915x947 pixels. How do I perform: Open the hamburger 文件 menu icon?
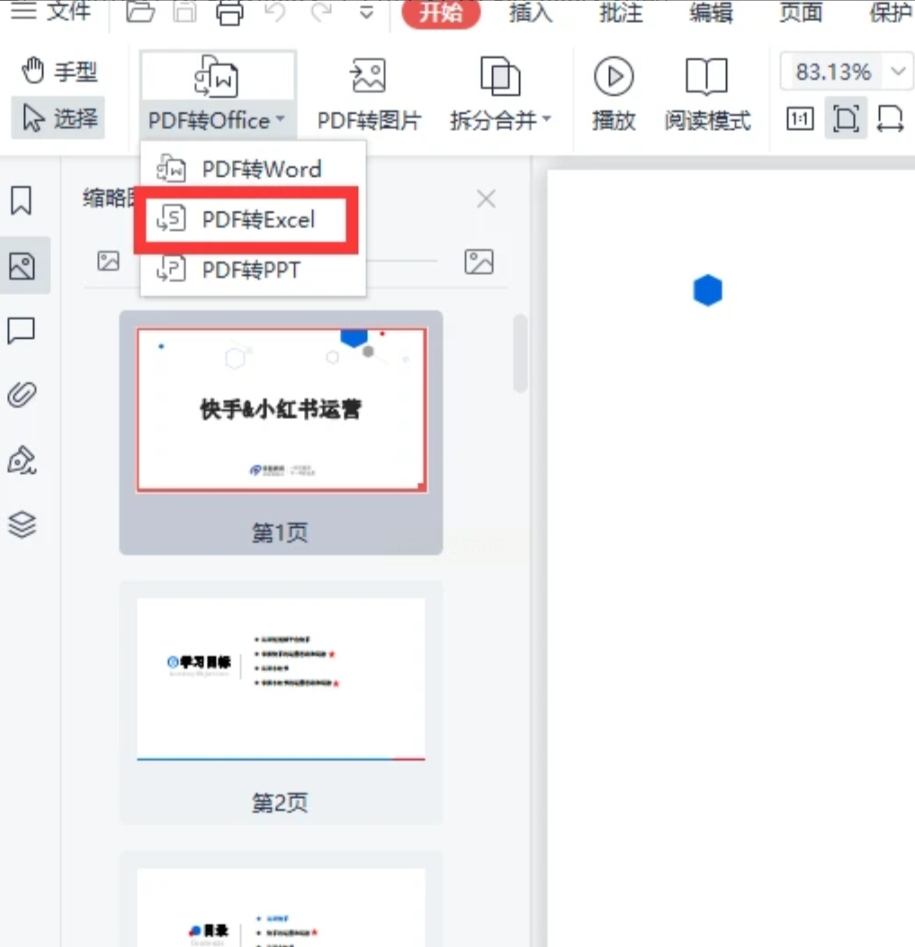pyautogui.click(x=23, y=10)
